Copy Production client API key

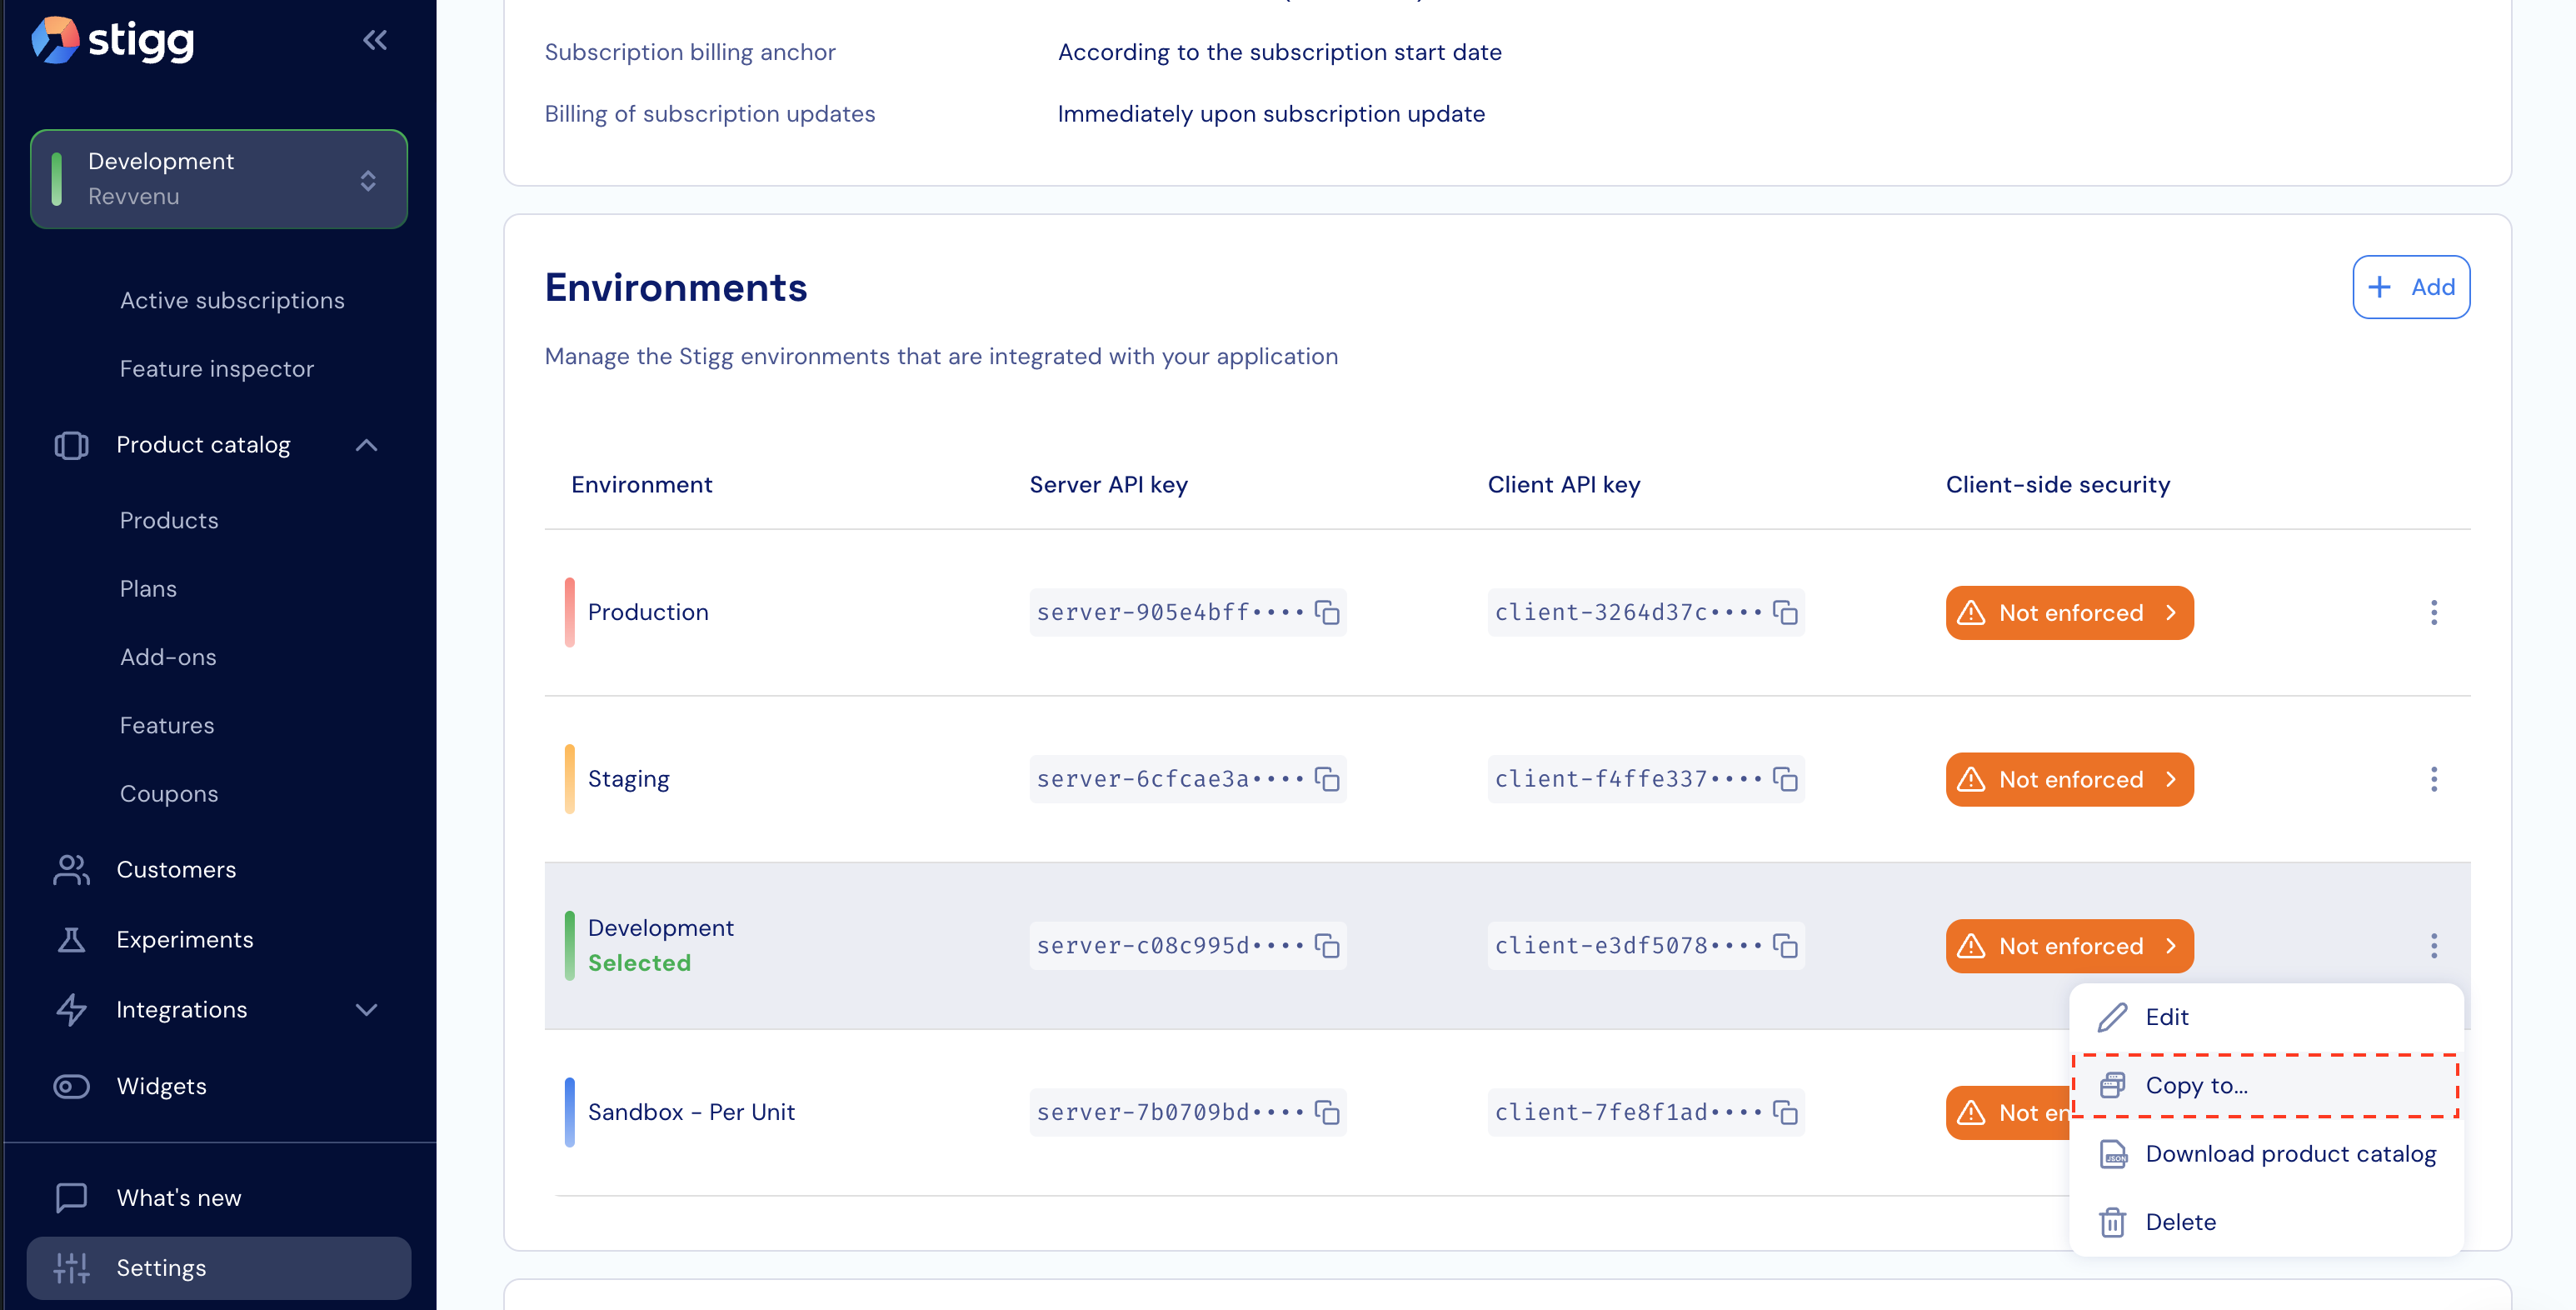tap(1785, 612)
